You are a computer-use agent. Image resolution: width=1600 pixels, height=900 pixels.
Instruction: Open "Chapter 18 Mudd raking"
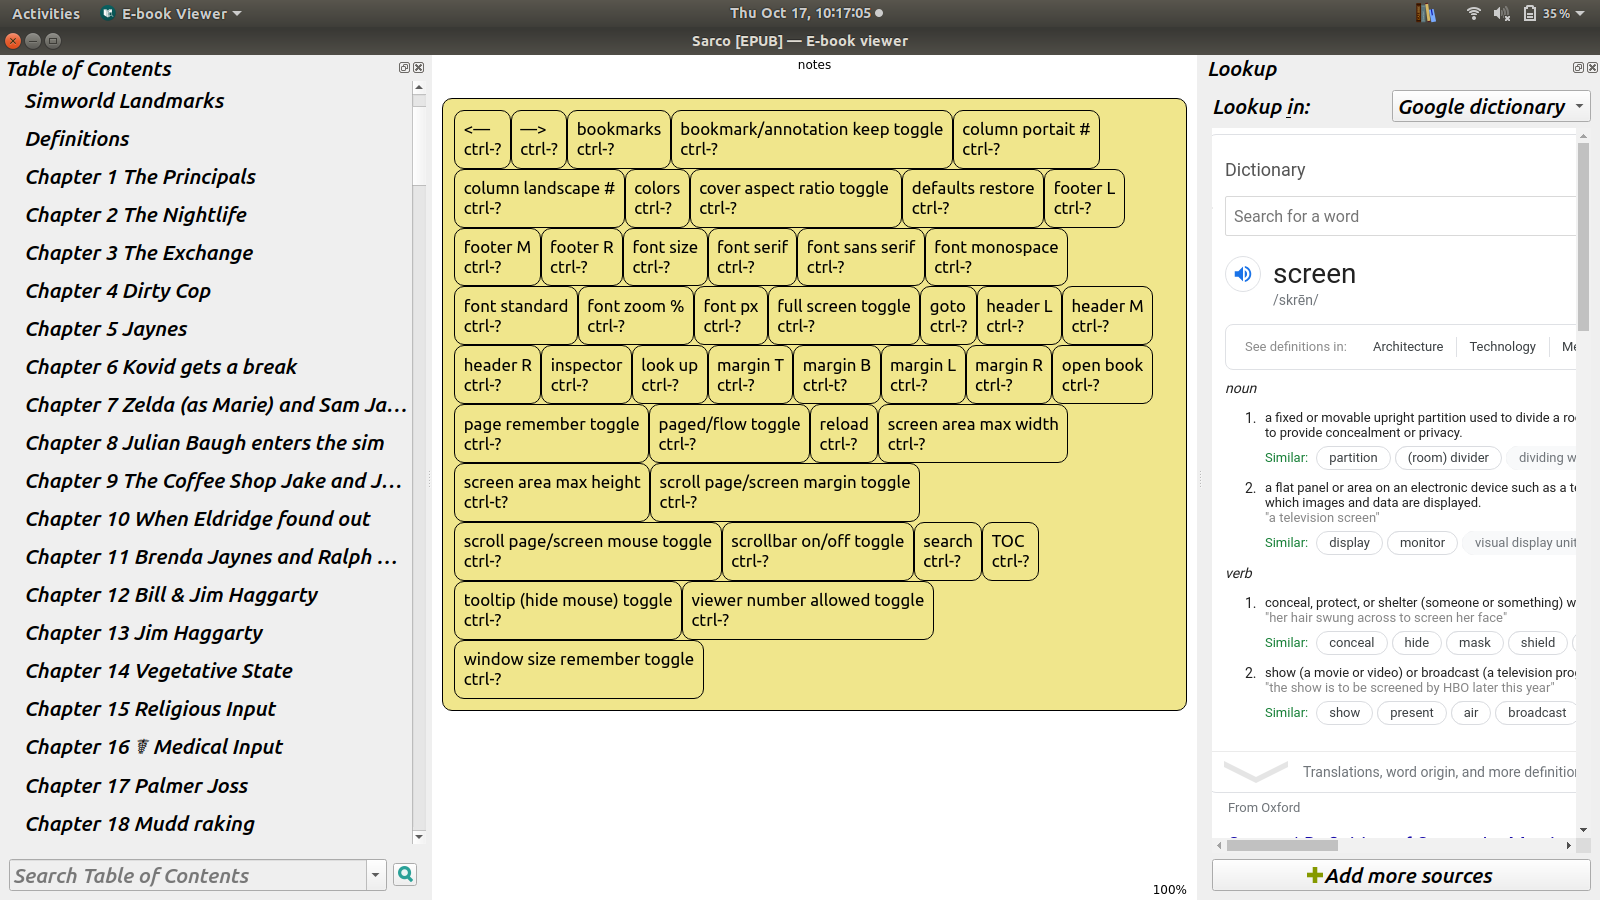pyautogui.click(x=140, y=824)
